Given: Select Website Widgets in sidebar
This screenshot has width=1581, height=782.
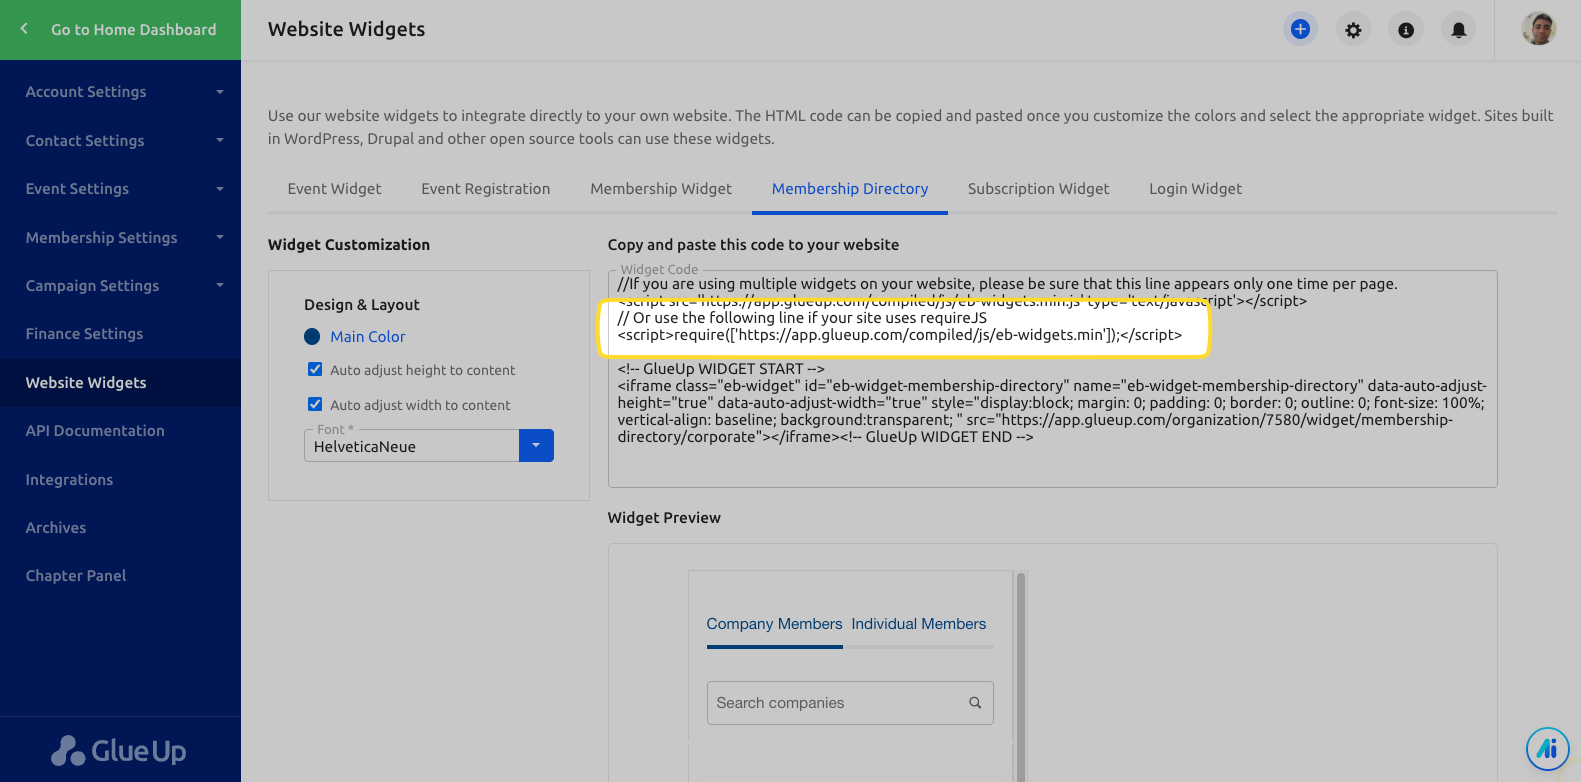Looking at the screenshot, I should pyautogui.click(x=120, y=383).
